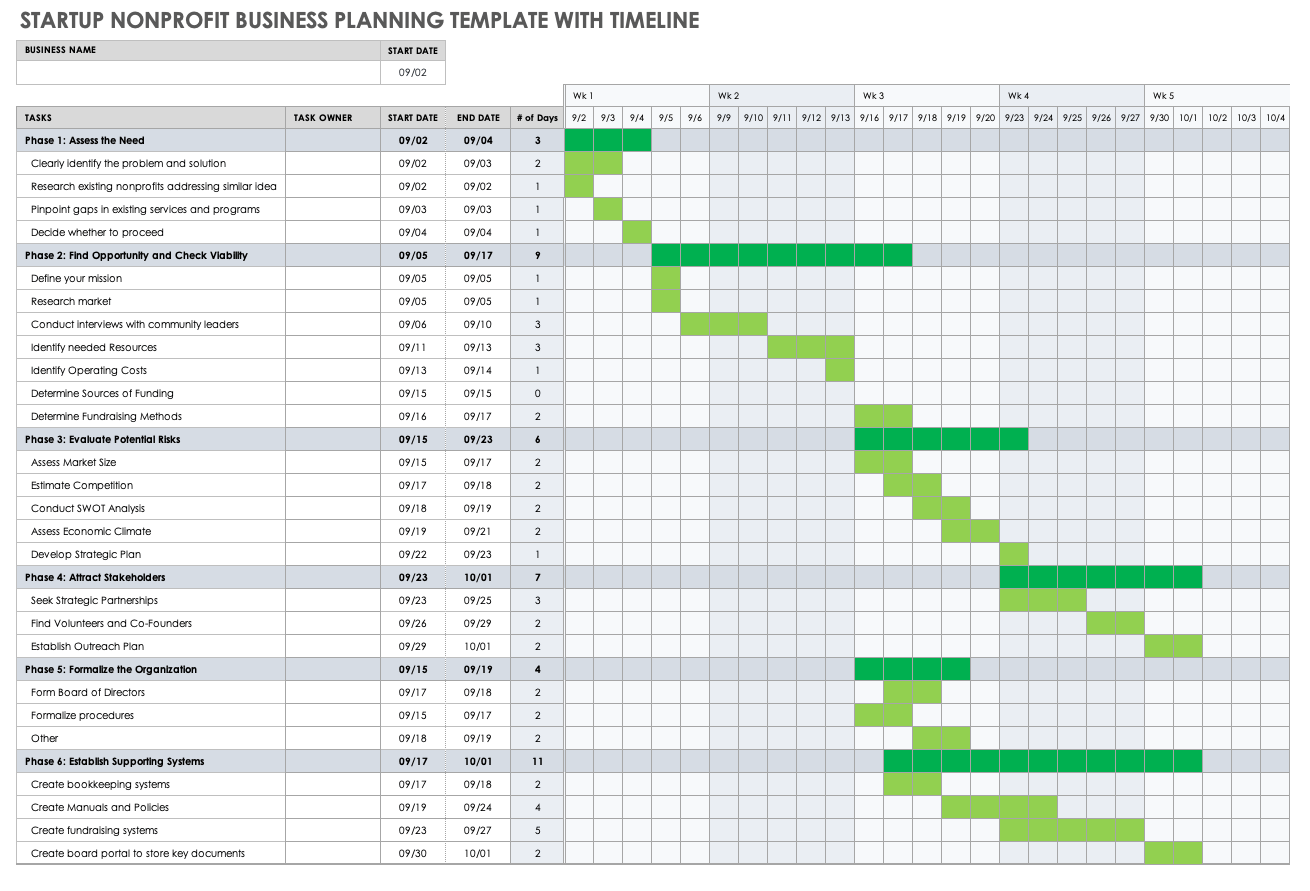The width and height of the screenshot is (1310, 891).
Task: Click start date 09/06 for Conduct interviews row
Action: point(413,325)
